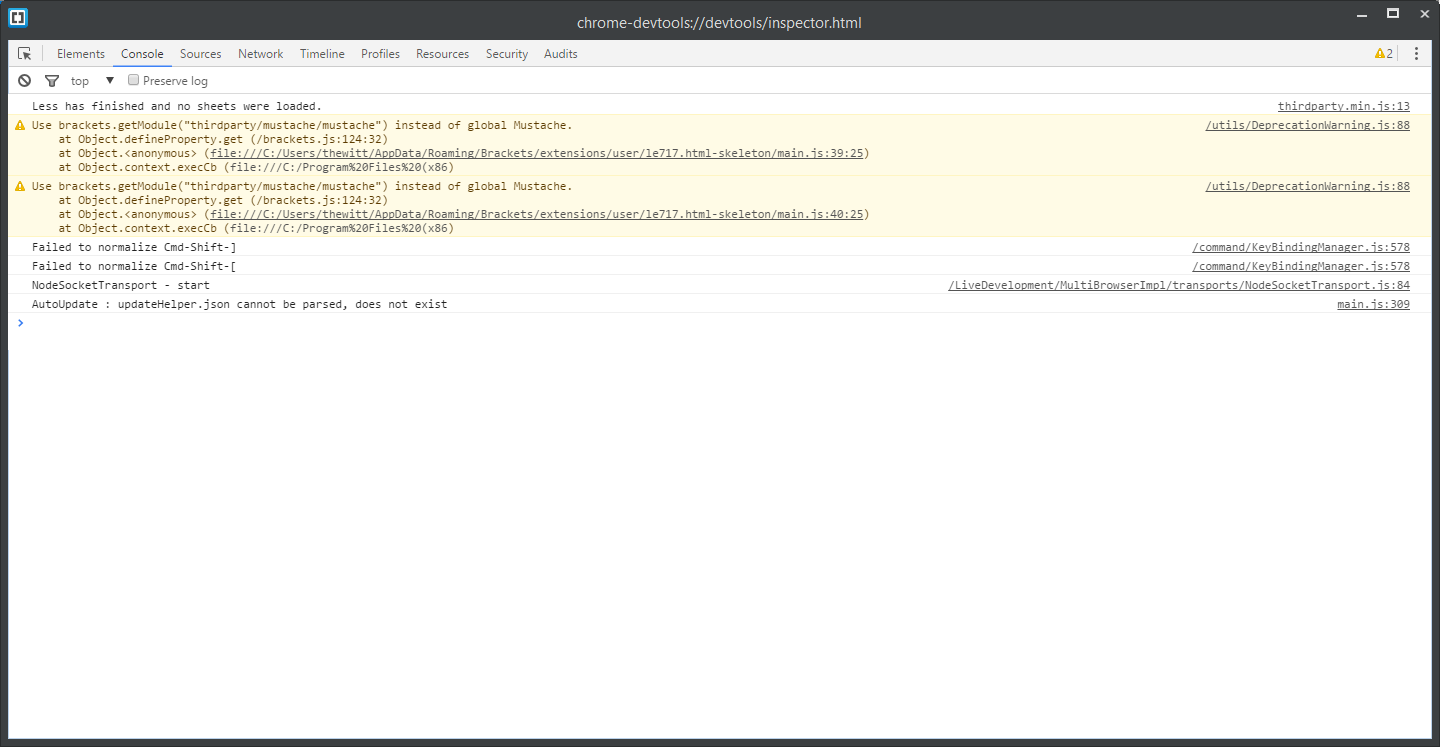
Task: Click the blue console prompt chevron
Action: (20, 322)
